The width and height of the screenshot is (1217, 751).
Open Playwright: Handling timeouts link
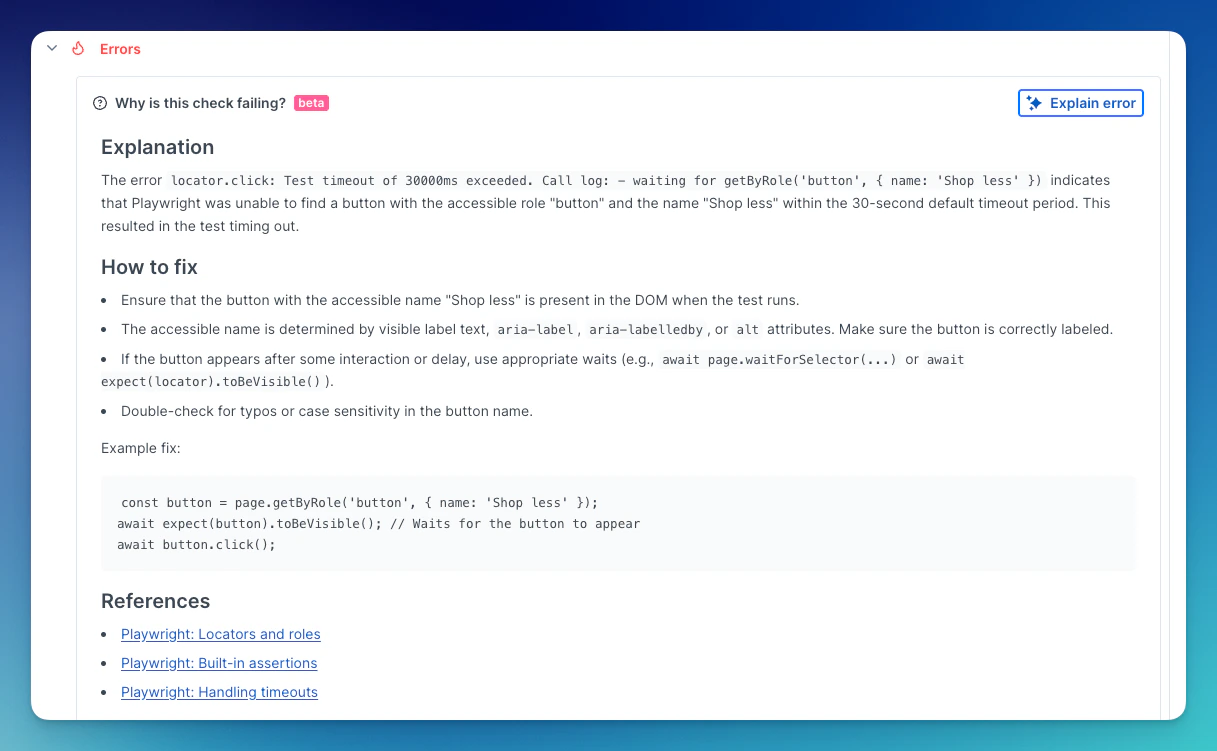[x=219, y=692]
